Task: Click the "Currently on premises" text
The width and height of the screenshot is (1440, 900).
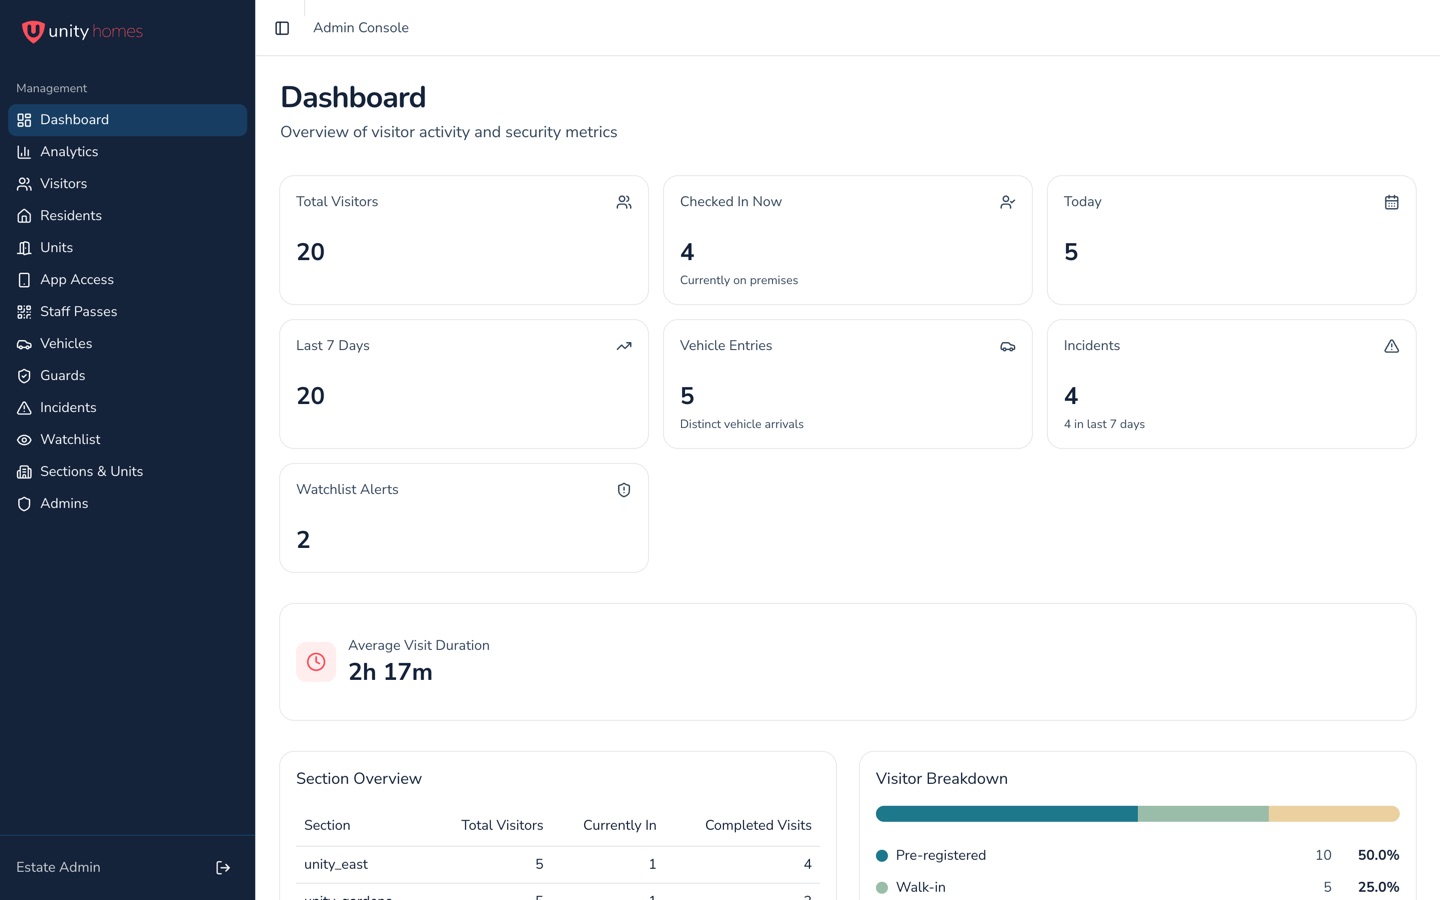Action: [739, 280]
